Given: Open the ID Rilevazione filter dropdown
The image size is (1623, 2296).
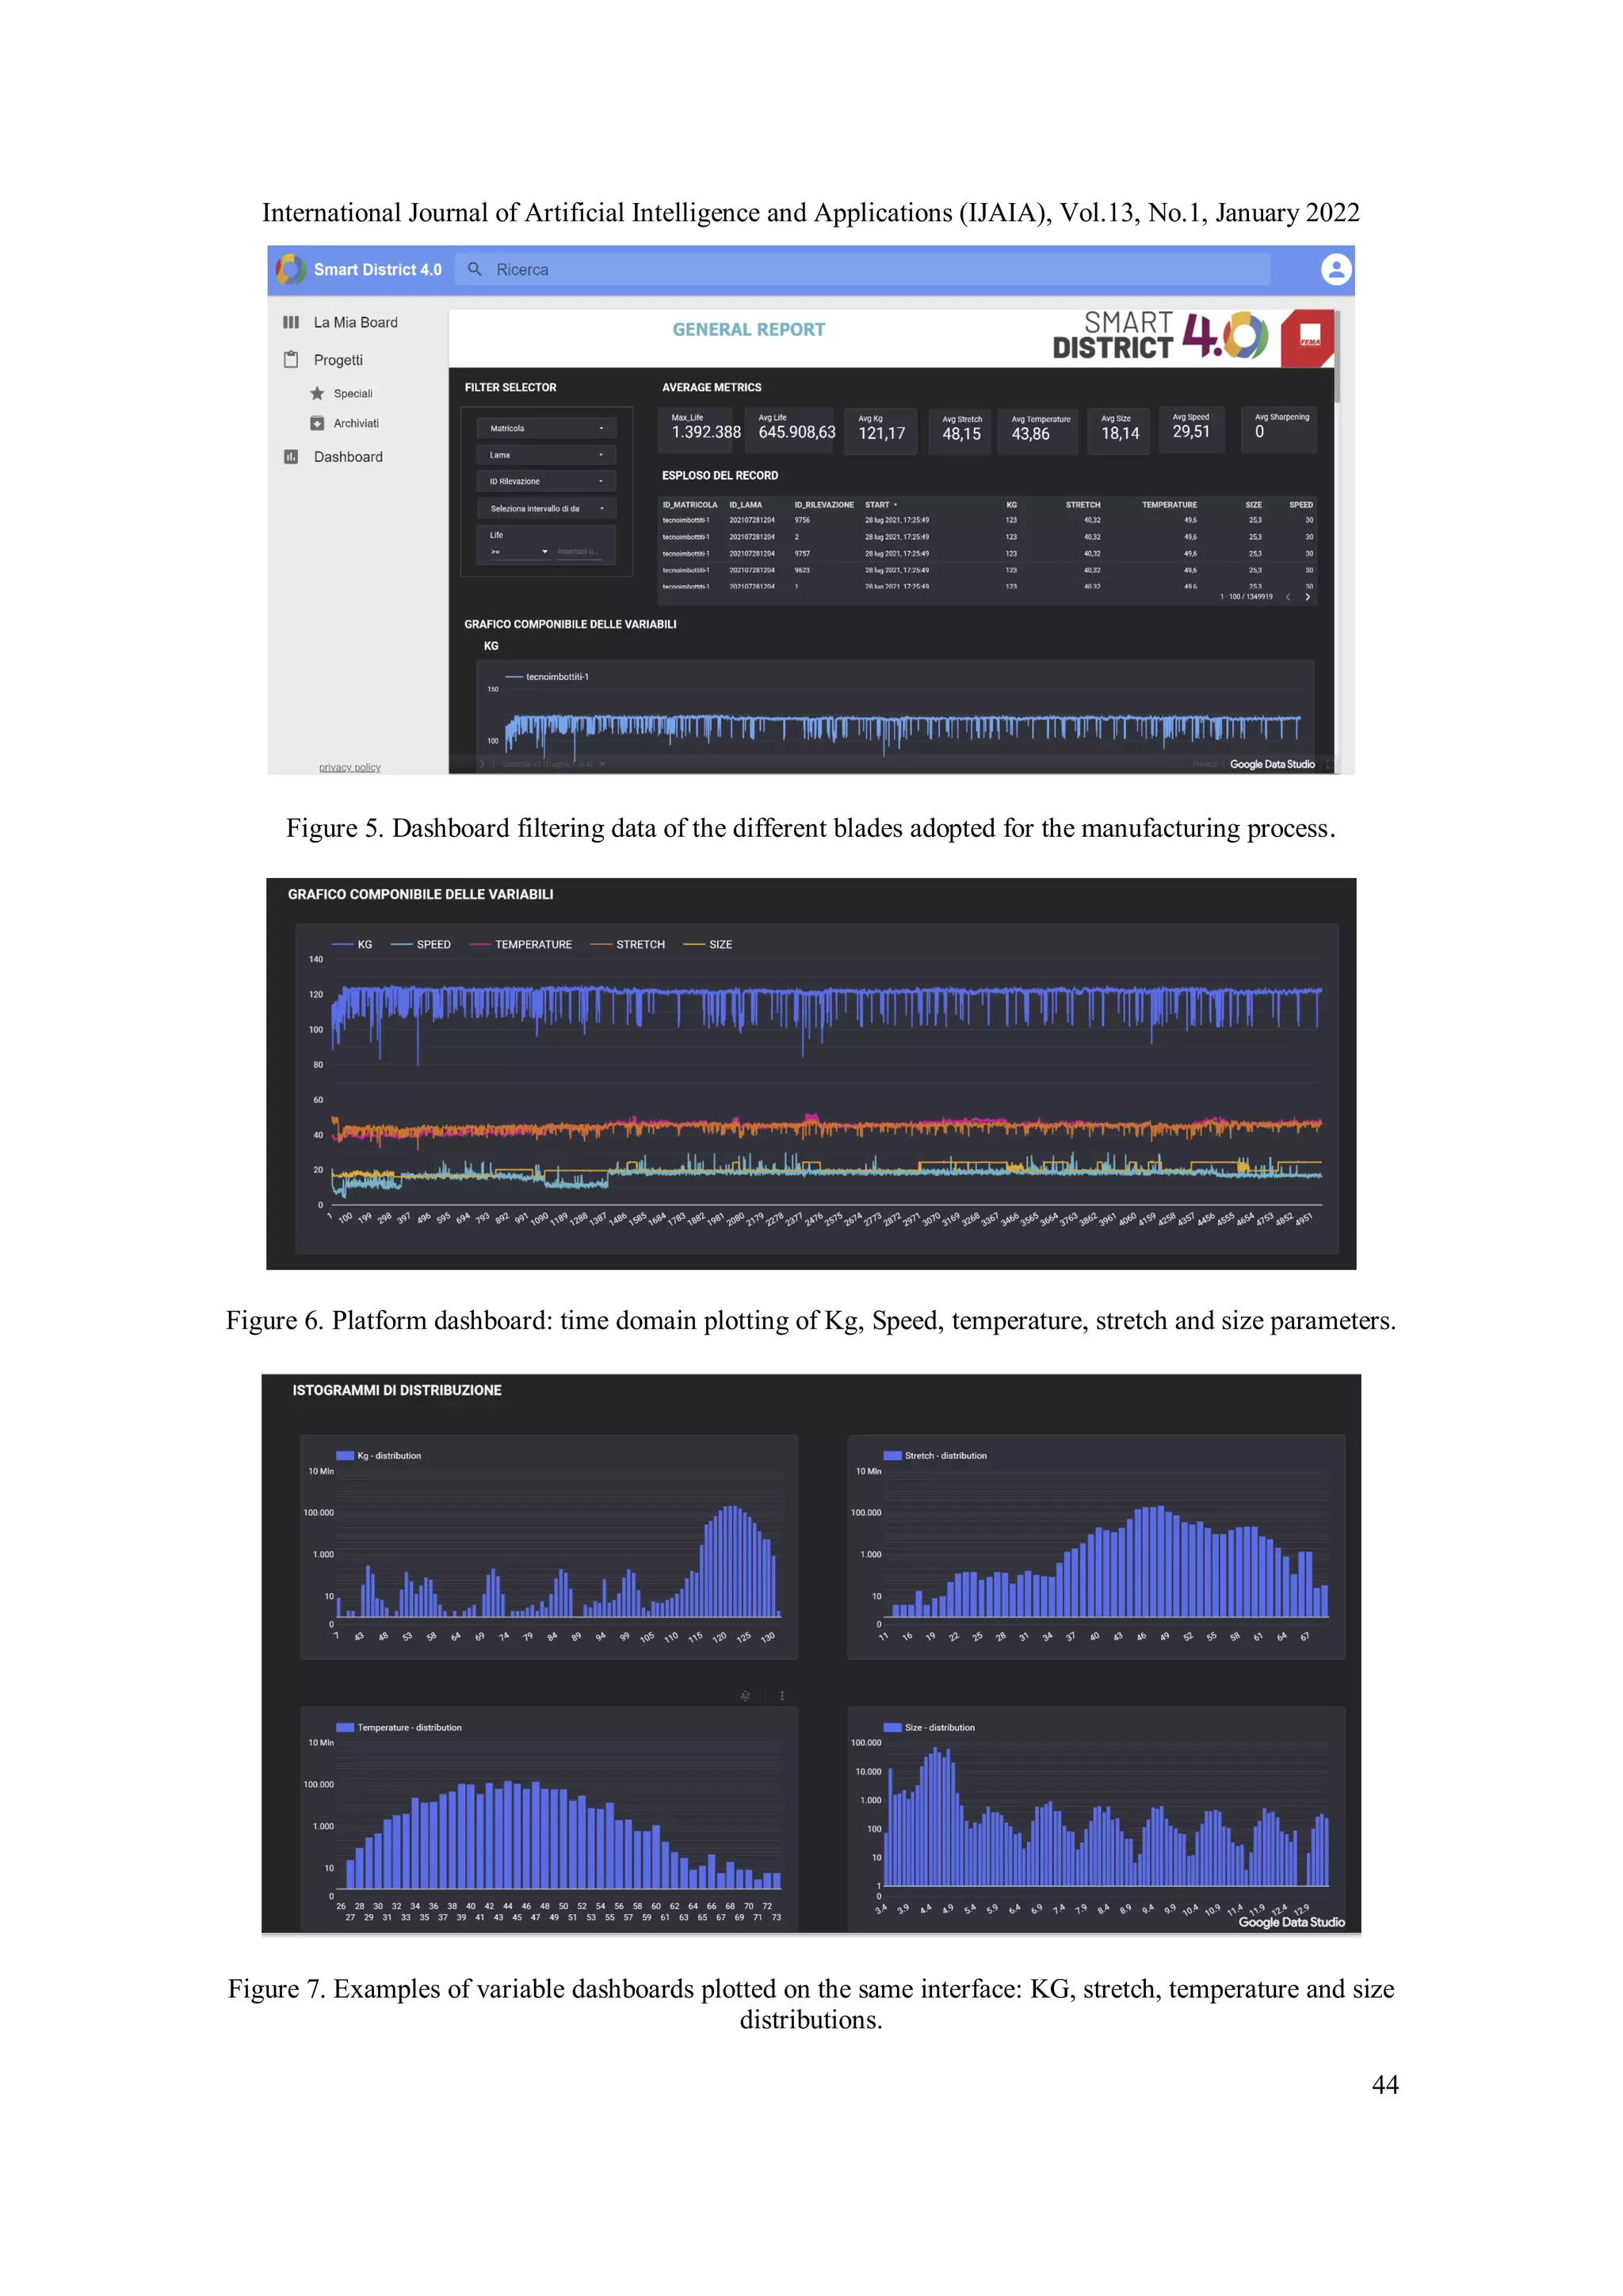Looking at the screenshot, I should (x=546, y=481).
